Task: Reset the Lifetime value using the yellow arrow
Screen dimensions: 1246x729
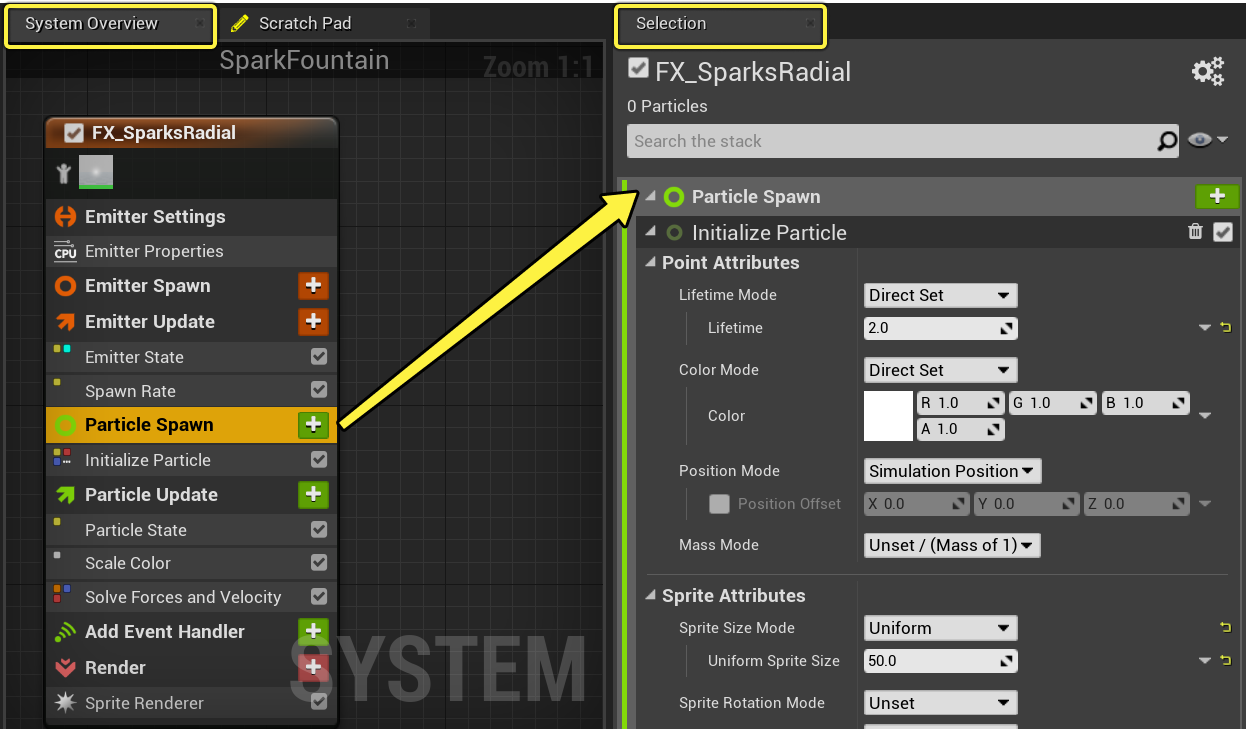Action: point(1225,327)
